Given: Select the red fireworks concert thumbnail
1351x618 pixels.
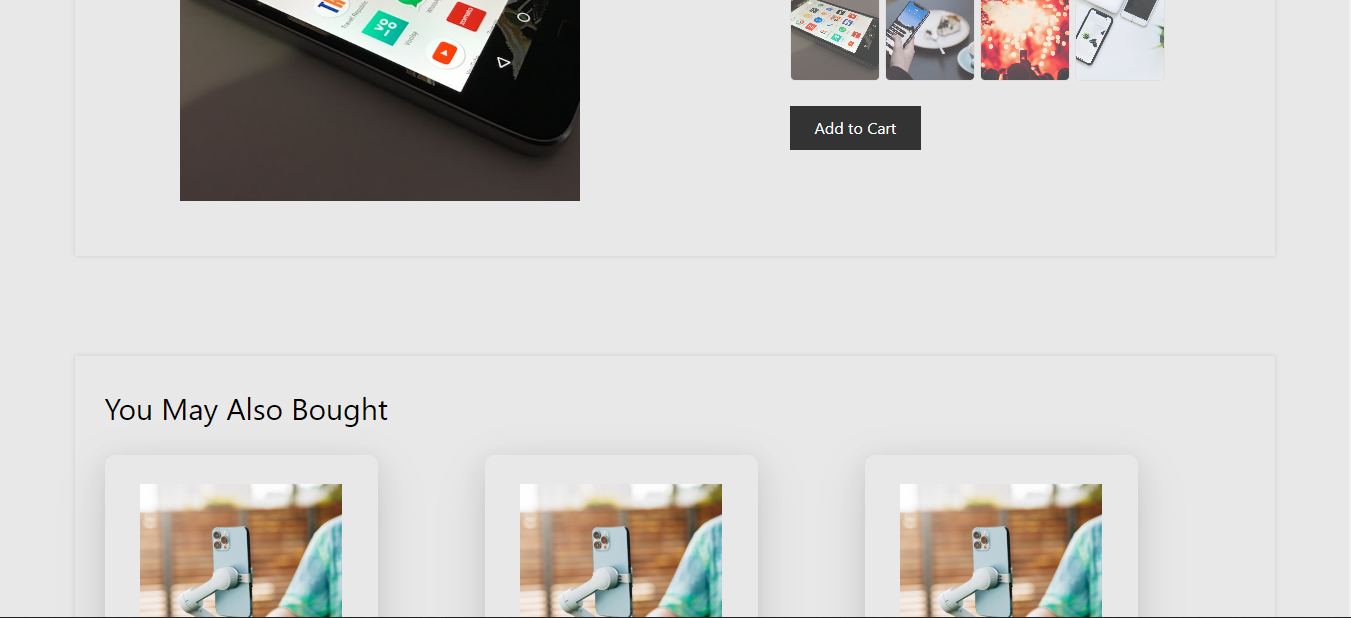Looking at the screenshot, I should (1025, 40).
